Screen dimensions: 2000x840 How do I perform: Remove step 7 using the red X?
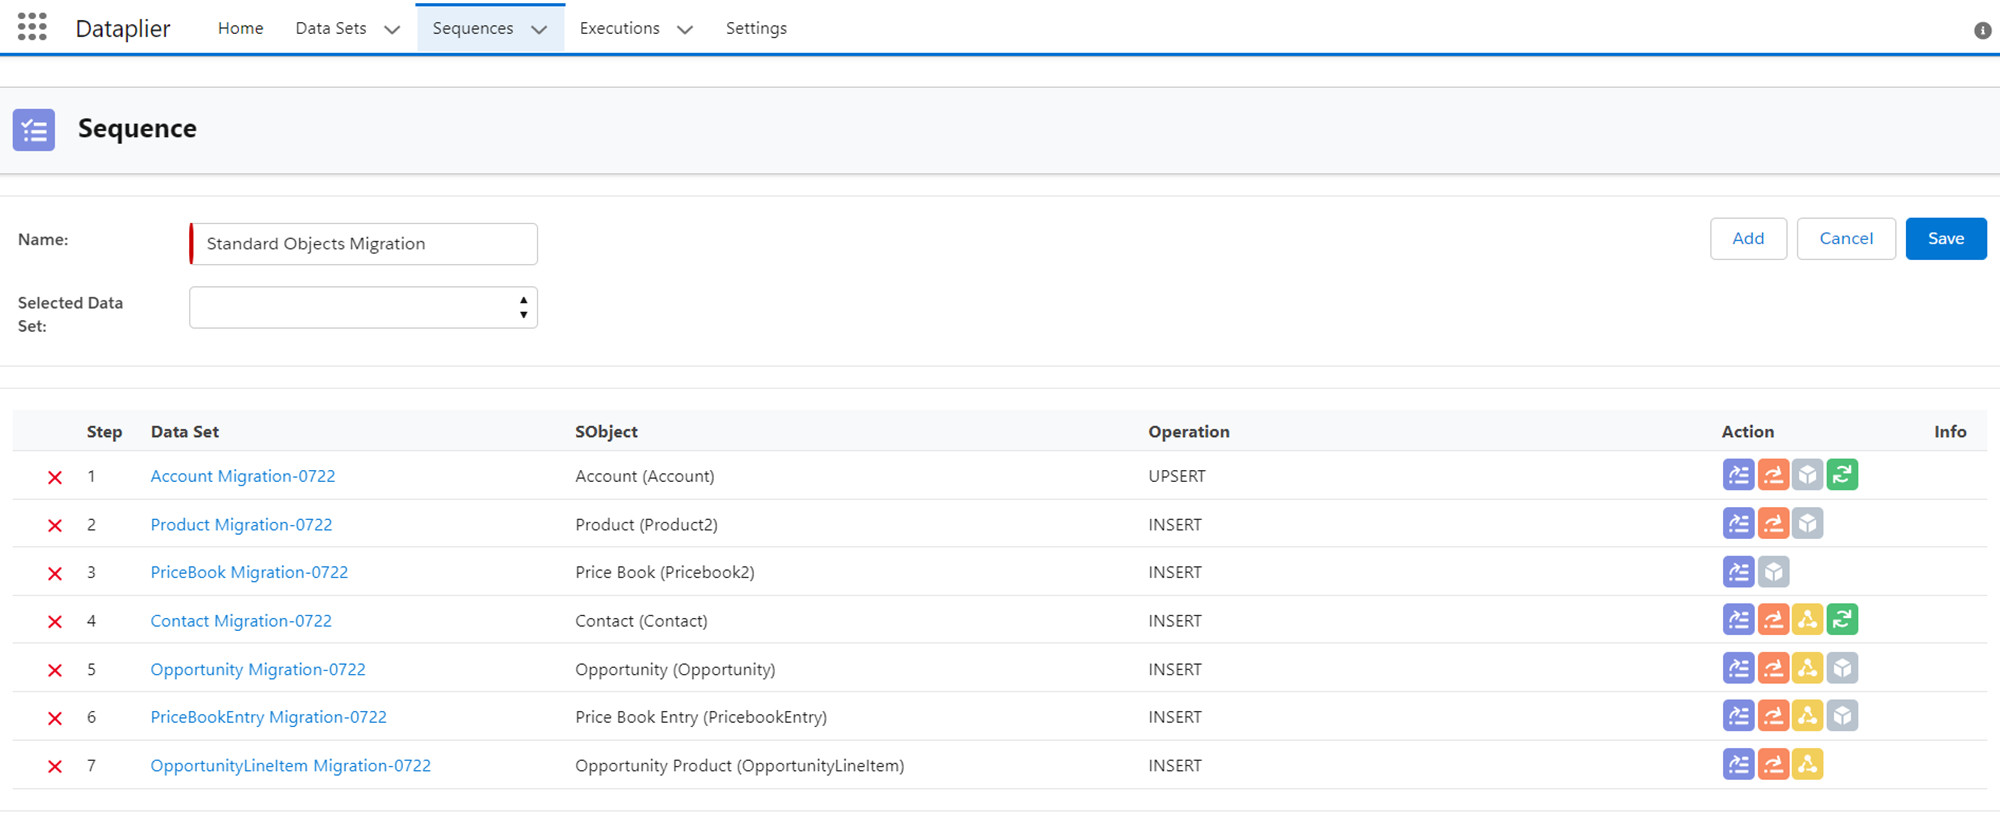(x=55, y=767)
